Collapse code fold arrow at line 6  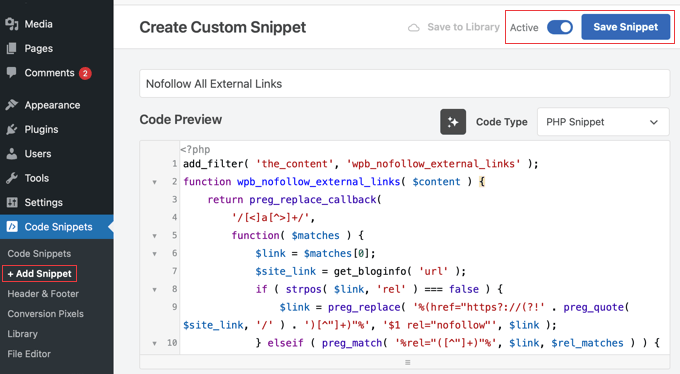[154, 254]
